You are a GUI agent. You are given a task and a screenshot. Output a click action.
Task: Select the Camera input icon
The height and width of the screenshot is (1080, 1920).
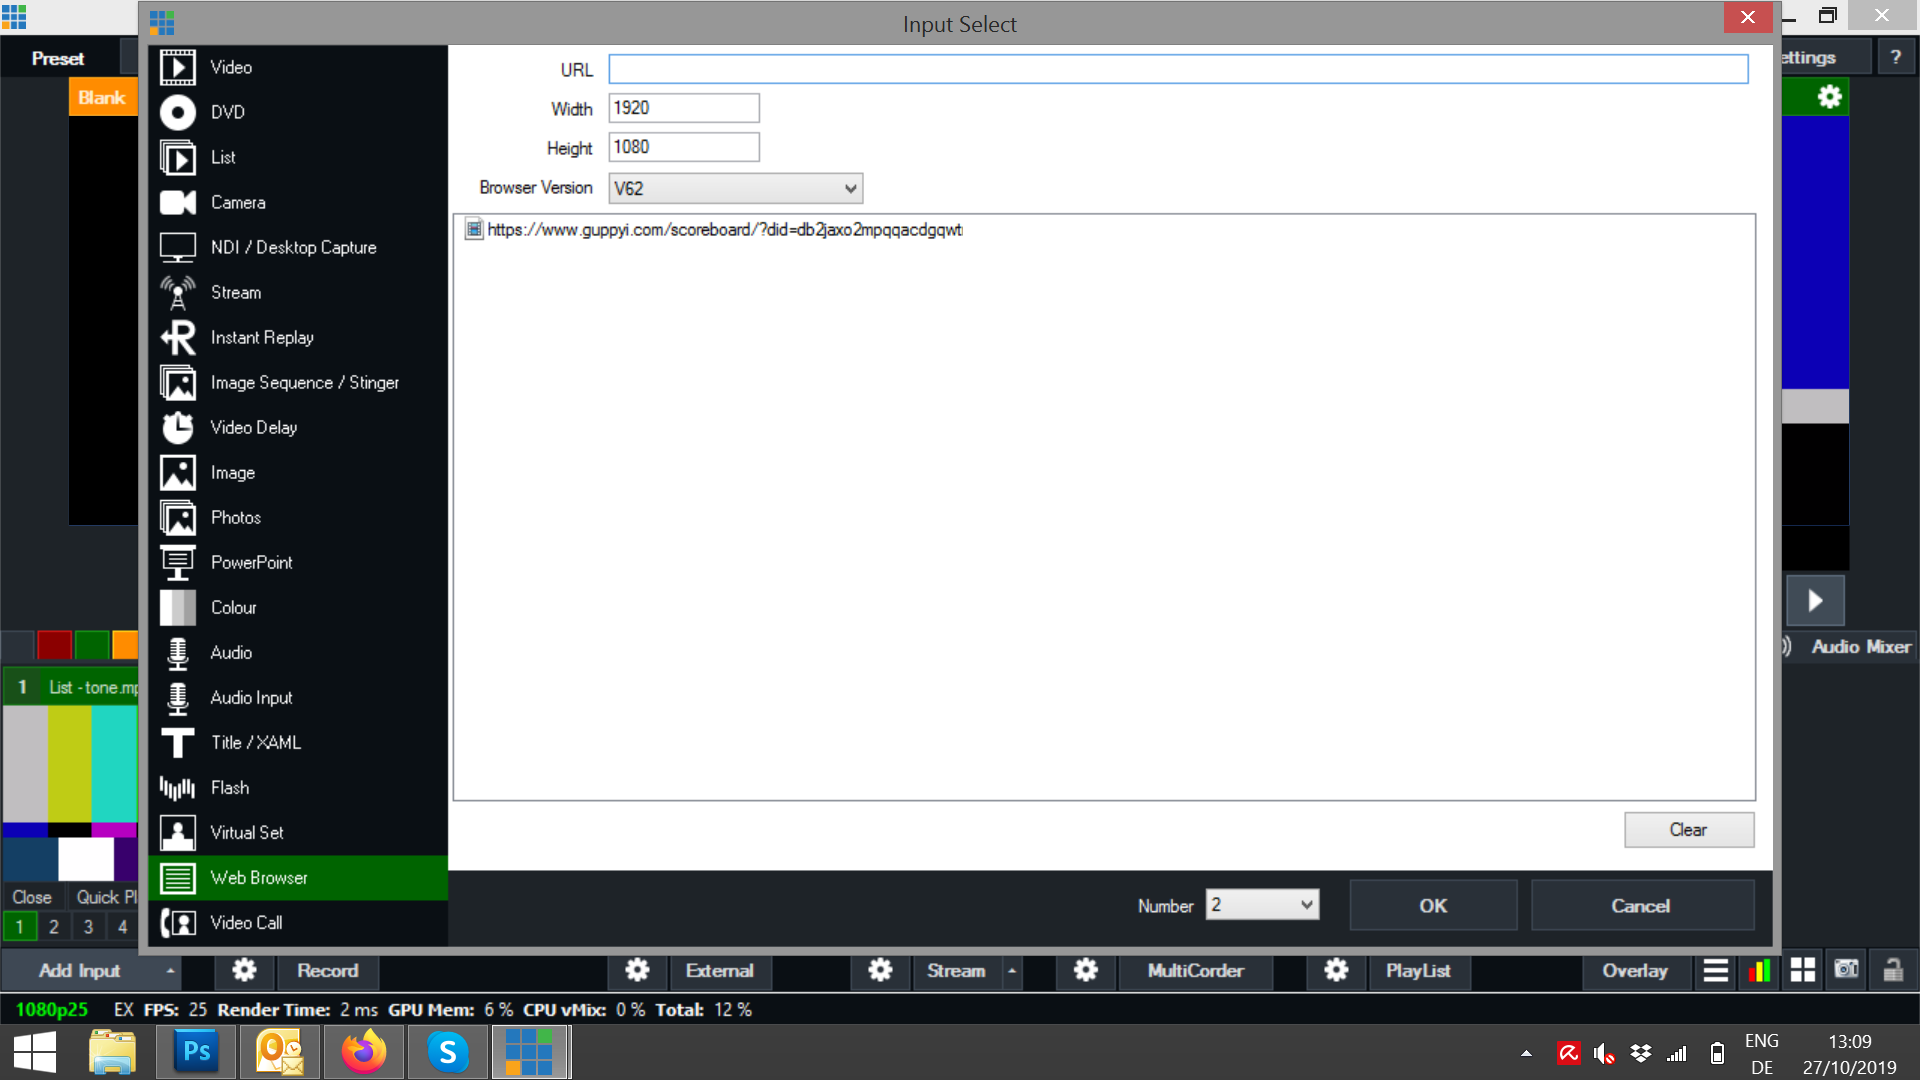click(x=177, y=202)
